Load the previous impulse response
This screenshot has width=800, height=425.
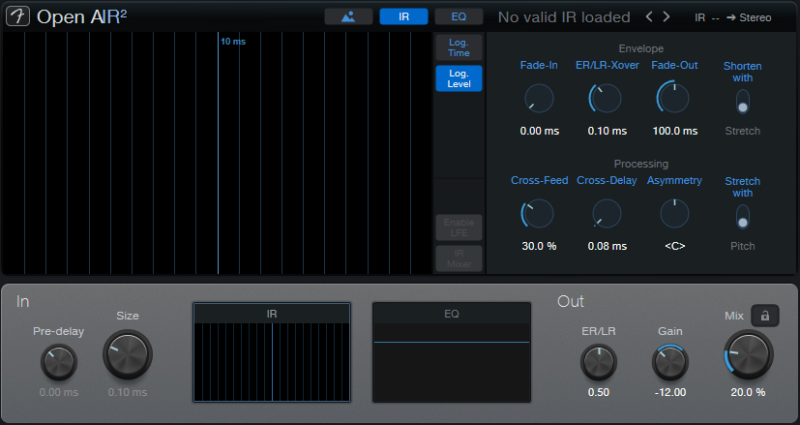coord(649,17)
